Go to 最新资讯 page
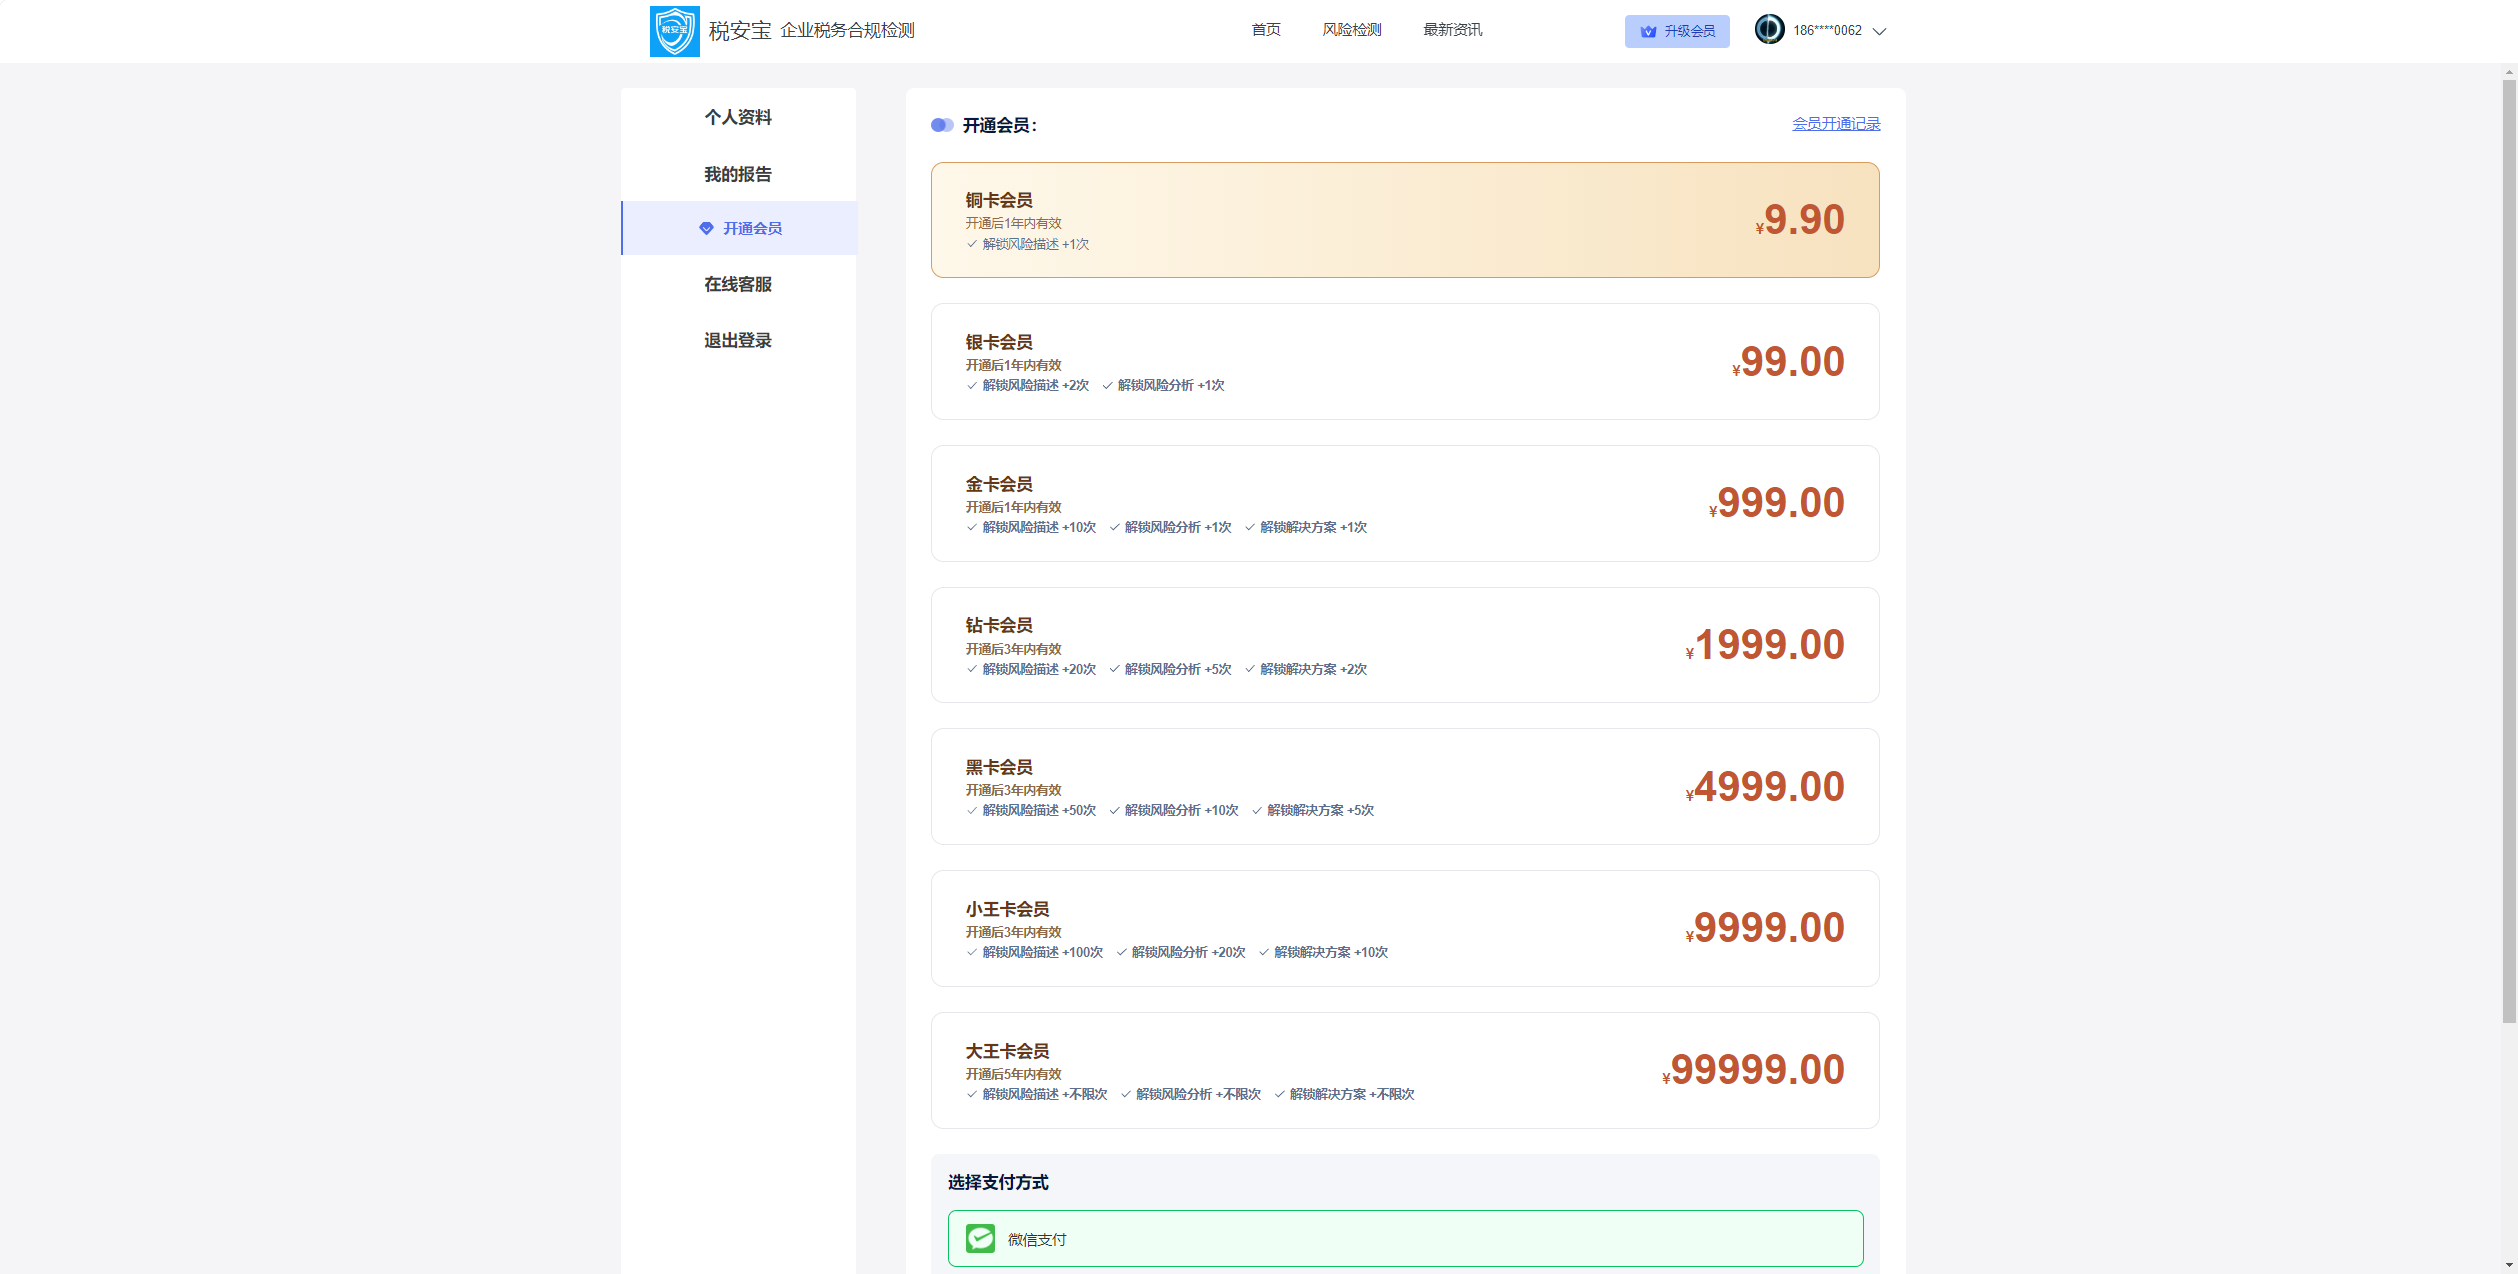The height and width of the screenshot is (1274, 2518). click(1452, 30)
